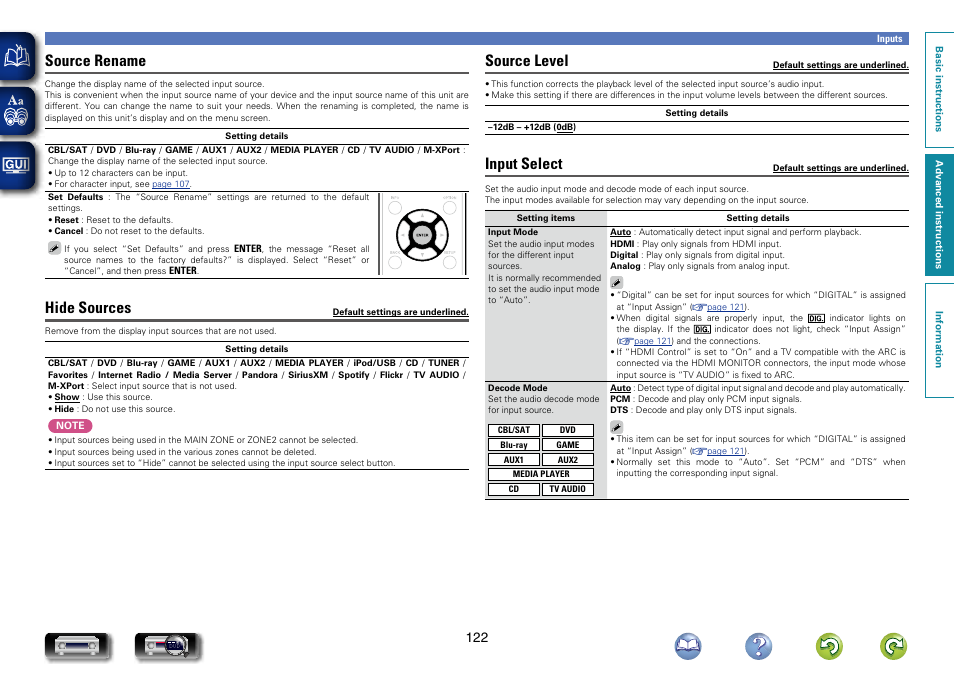The width and height of the screenshot is (954, 675).
Task: Click the "Analog" input mode option
Action: [625, 266]
